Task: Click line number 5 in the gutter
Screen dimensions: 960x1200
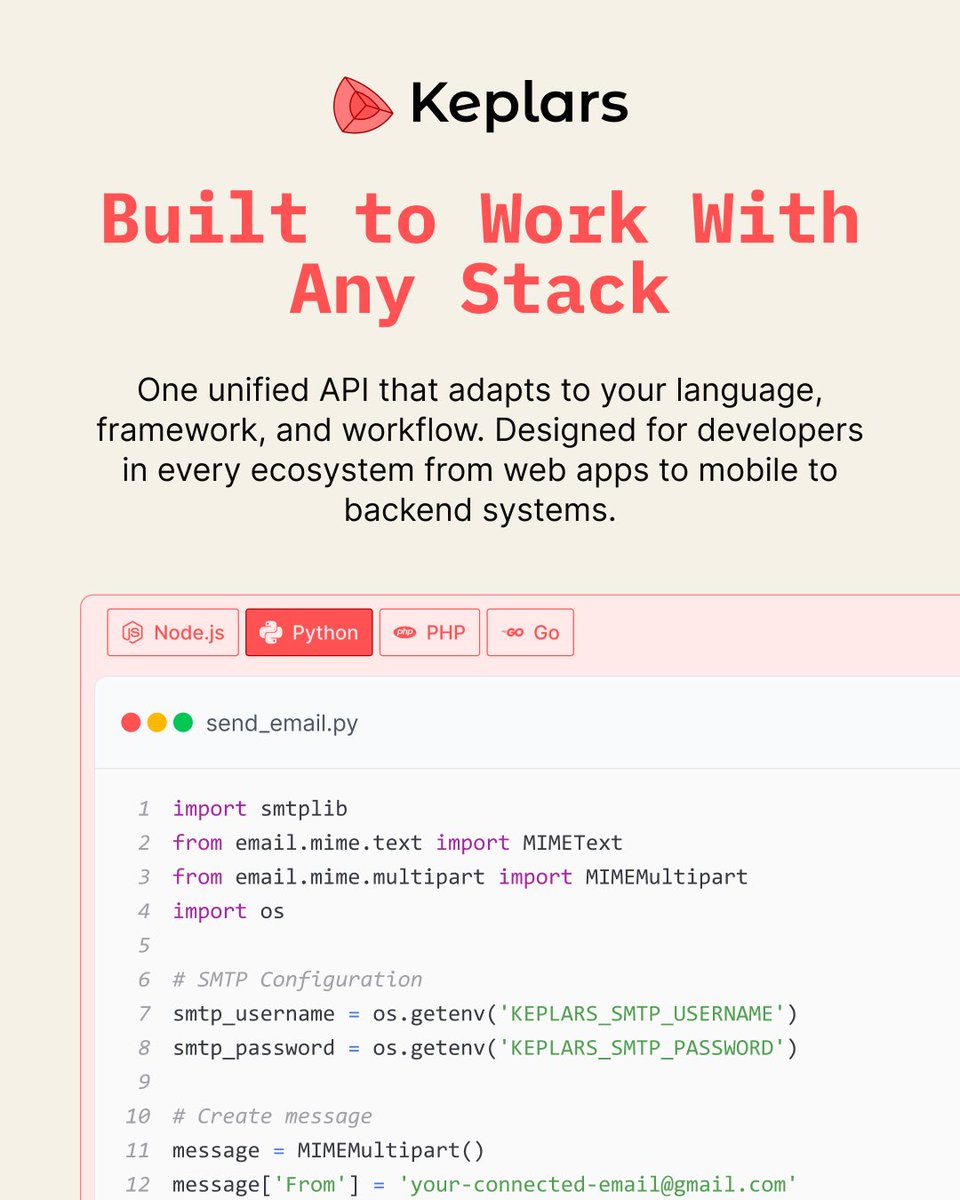Action: click(144, 945)
